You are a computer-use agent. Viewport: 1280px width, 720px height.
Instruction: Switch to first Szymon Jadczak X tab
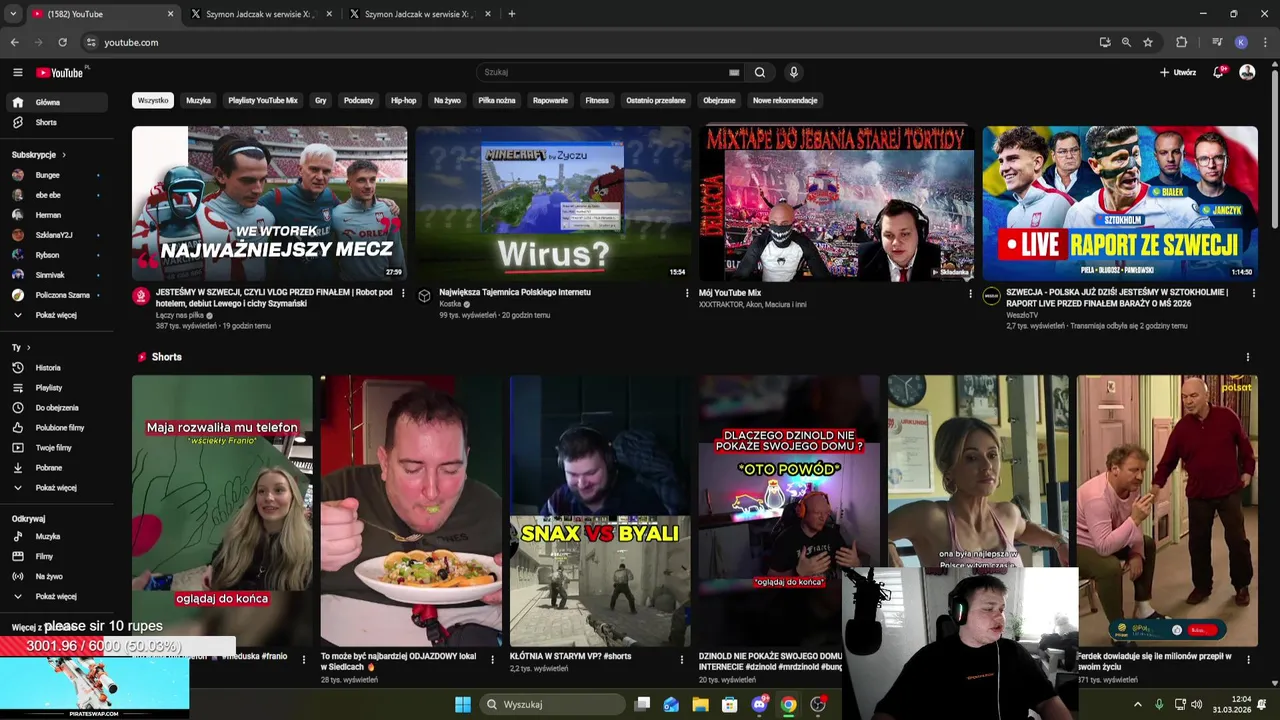point(260,14)
